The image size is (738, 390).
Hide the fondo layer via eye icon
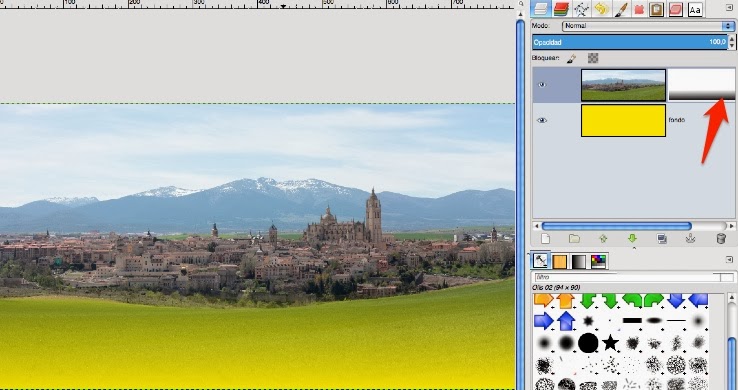pos(542,120)
